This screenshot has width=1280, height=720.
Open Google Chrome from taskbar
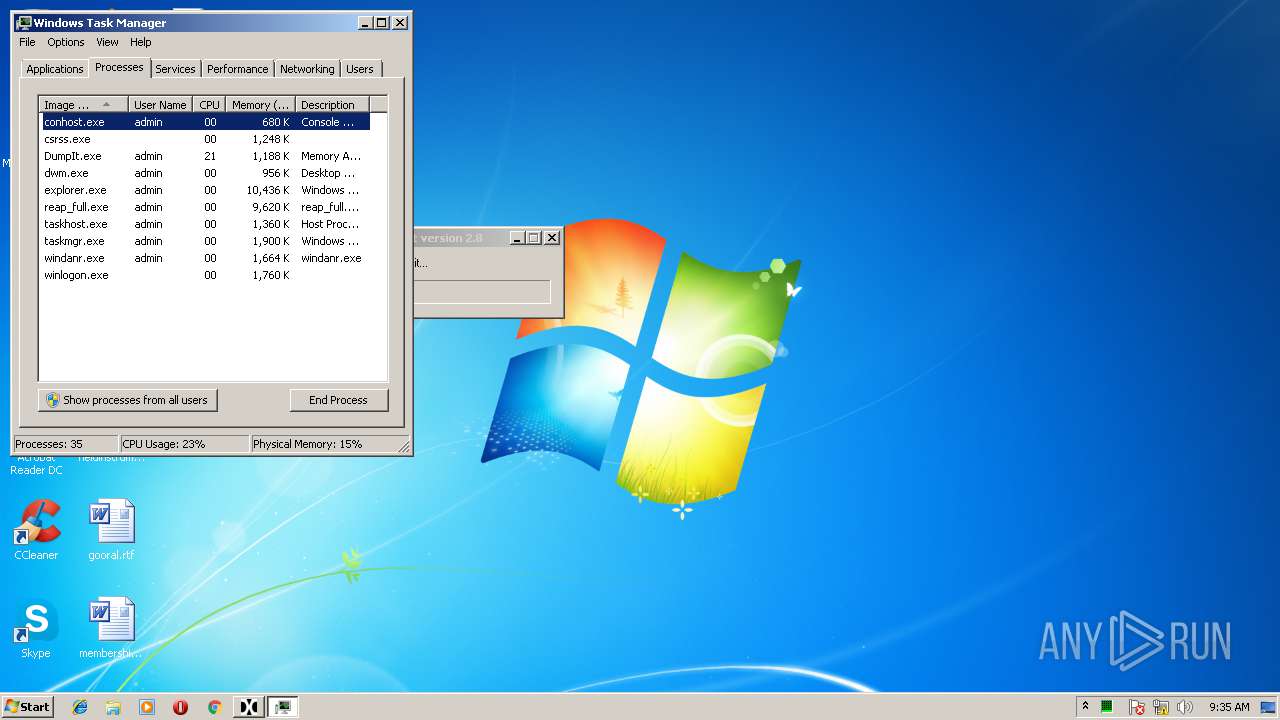tap(214, 707)
